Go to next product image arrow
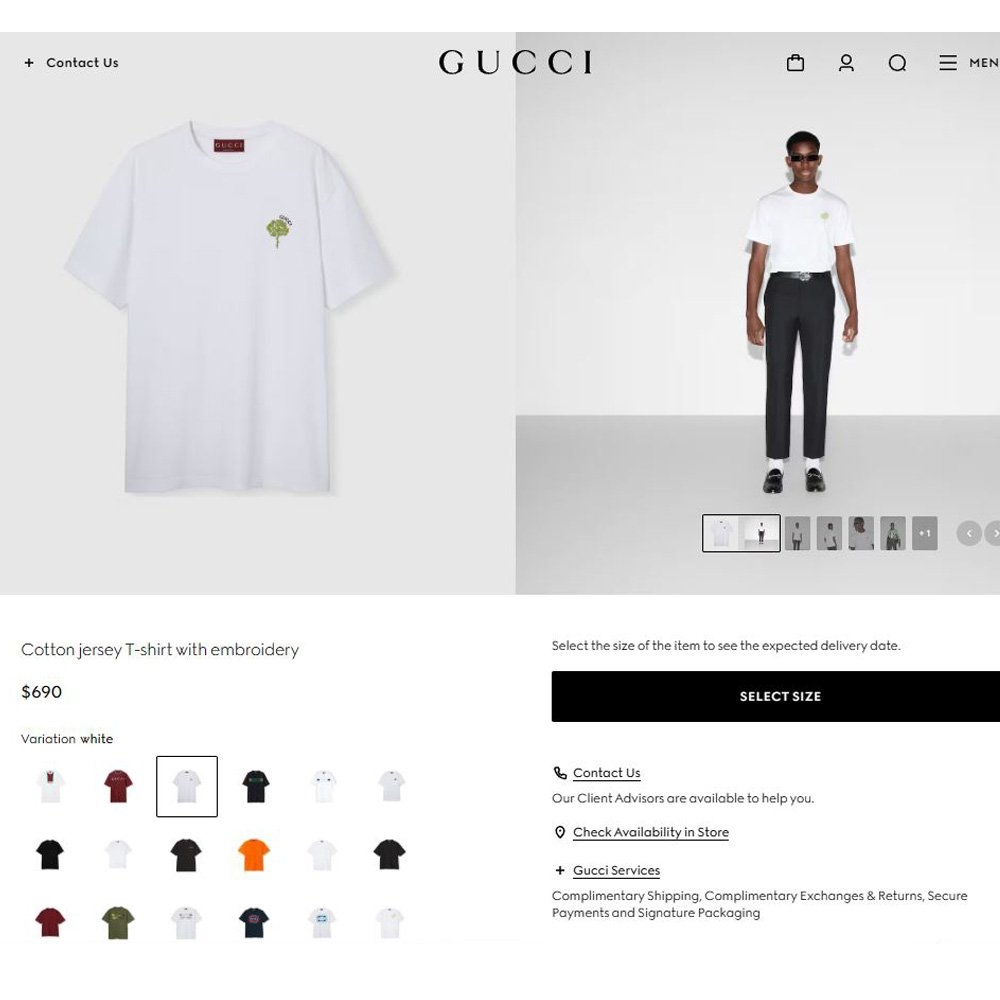The height and width of the screenshot is (1000, 1000). coord(994,533)
